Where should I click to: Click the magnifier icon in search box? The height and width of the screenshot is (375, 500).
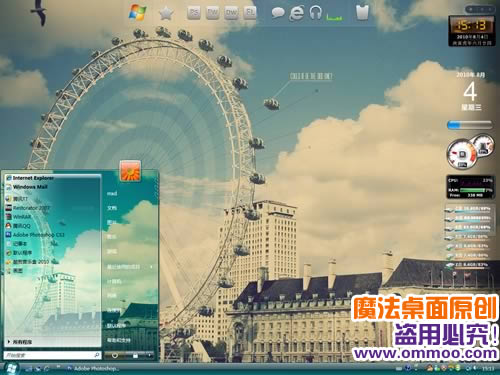97,355
